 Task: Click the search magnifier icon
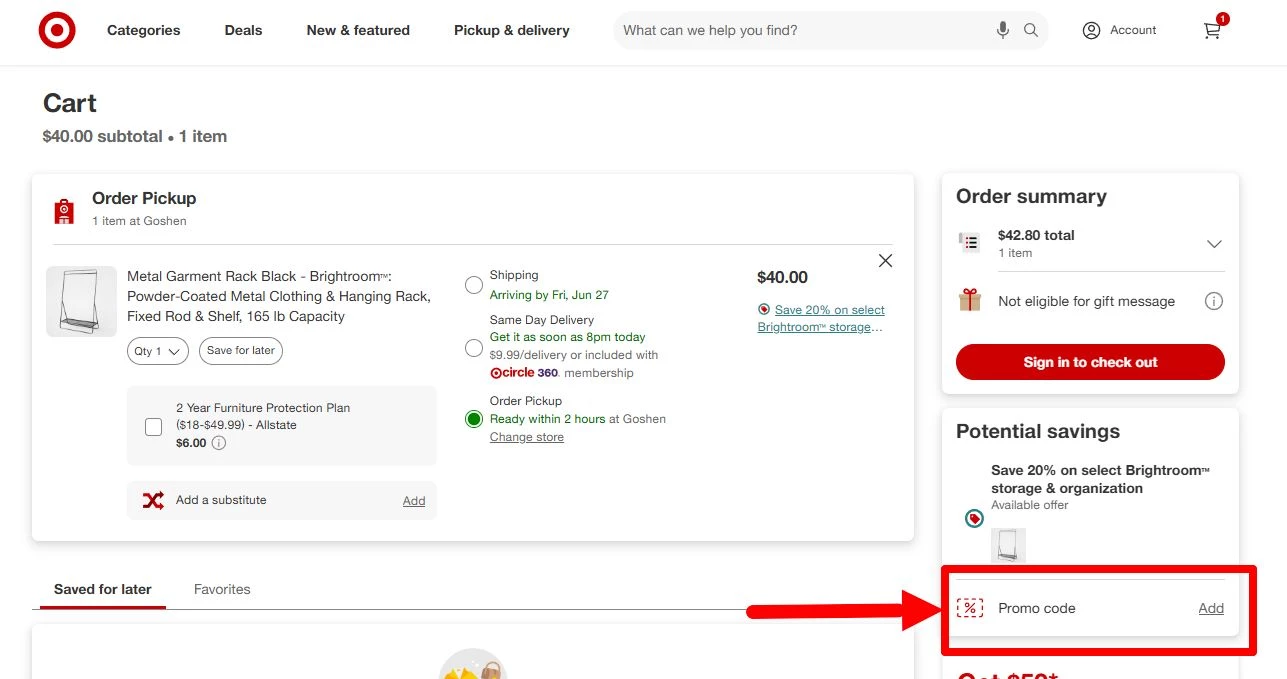[x=1031, y=30]
